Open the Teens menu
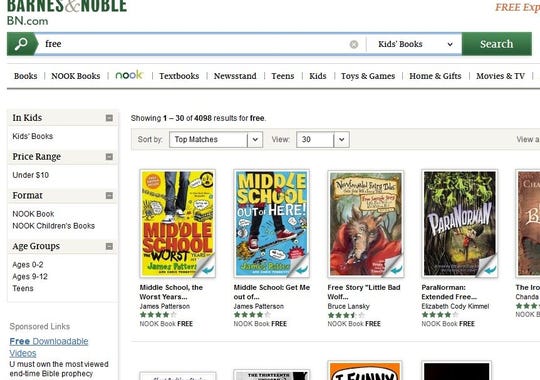Image resolution: width=540 pixels, height=380 pixels. 283,76
